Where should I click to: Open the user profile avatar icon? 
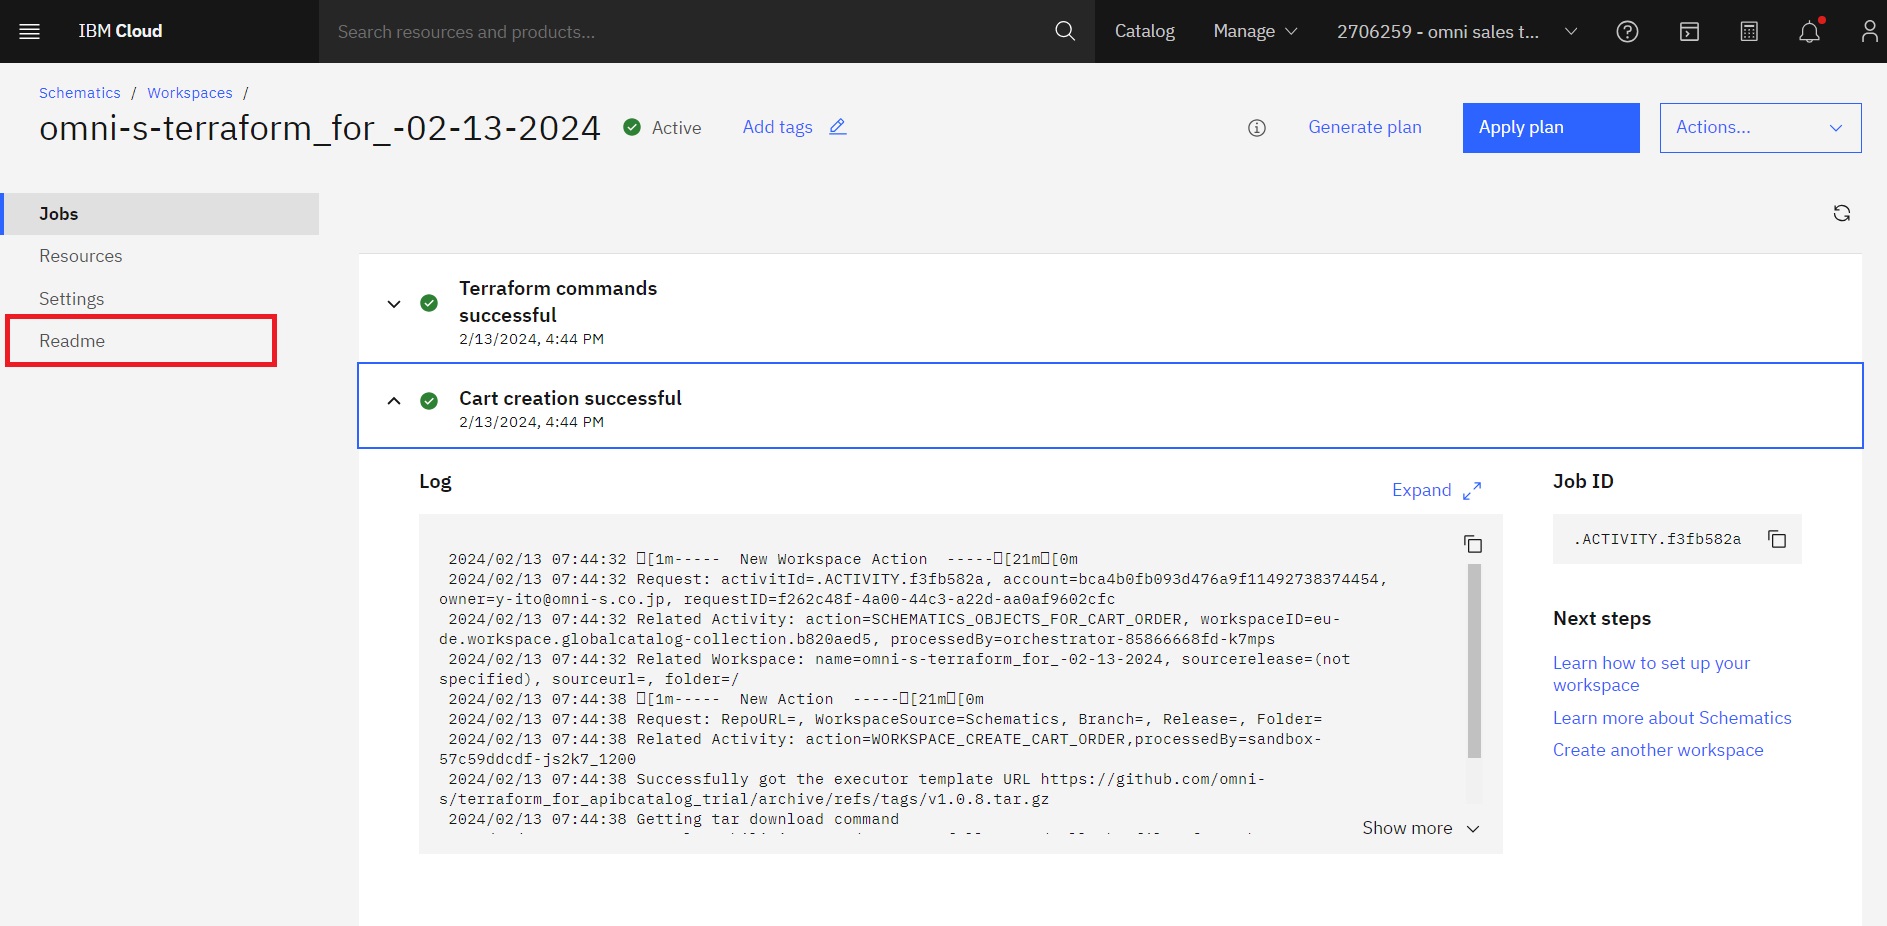[1869, 31]
